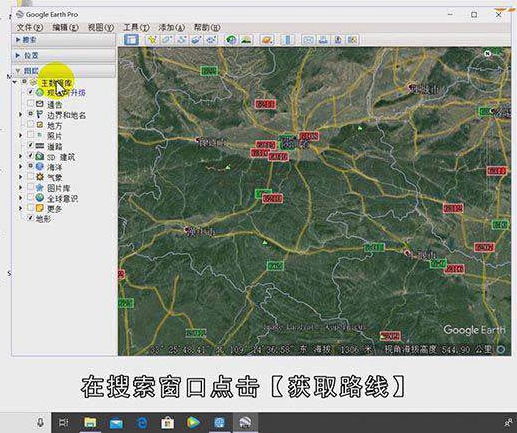This screenshot has height=433, width=517.
Task: Open the Mail app from taskbar
Action: click(x=116, y=423)
